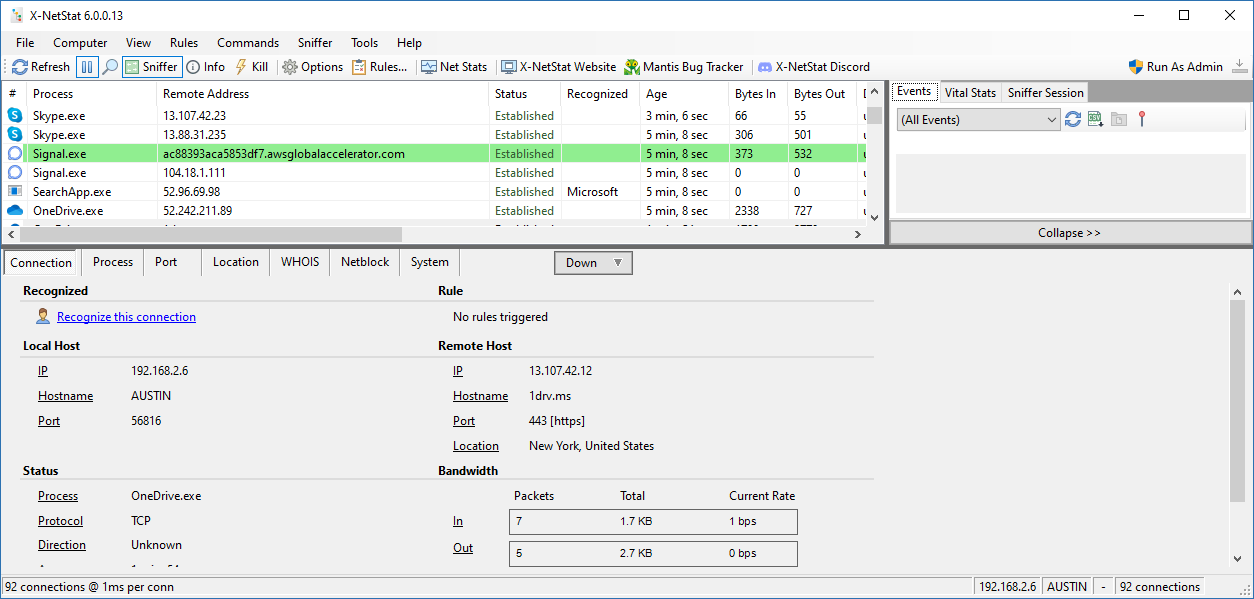Image resolution: width=1254 pixels, height=599 pixels.
Task: Open the Mantis Bug Tracker
Action: (684, 67)
